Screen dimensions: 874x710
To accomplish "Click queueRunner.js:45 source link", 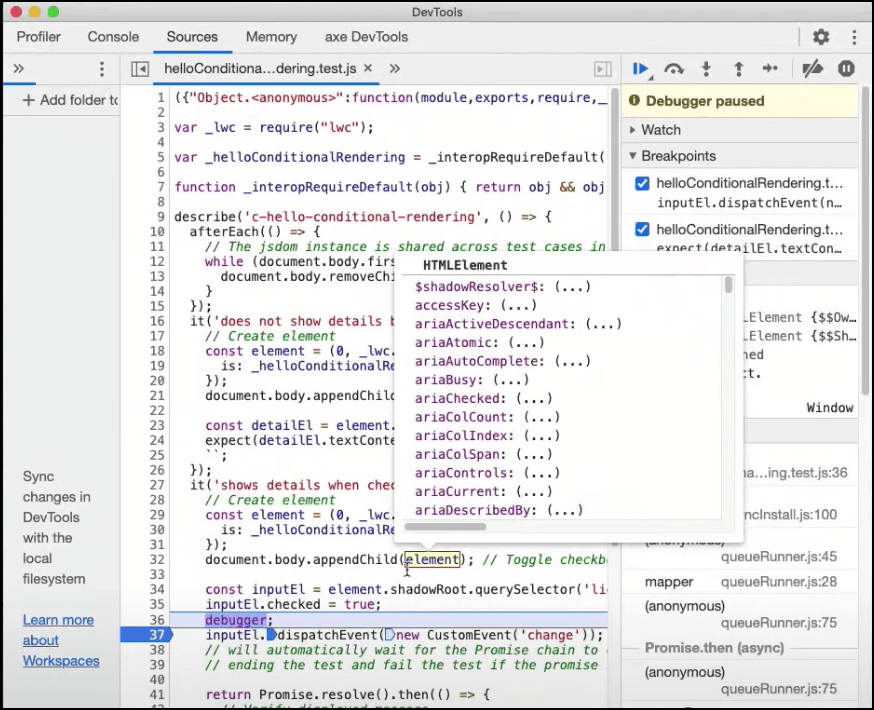I will (779, 556).
